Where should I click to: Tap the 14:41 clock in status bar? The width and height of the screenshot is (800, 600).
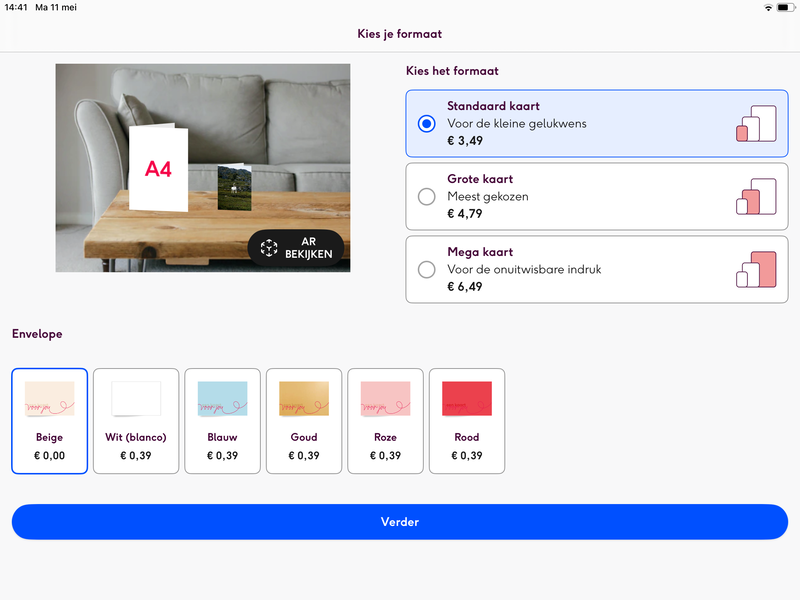point(16,8)
